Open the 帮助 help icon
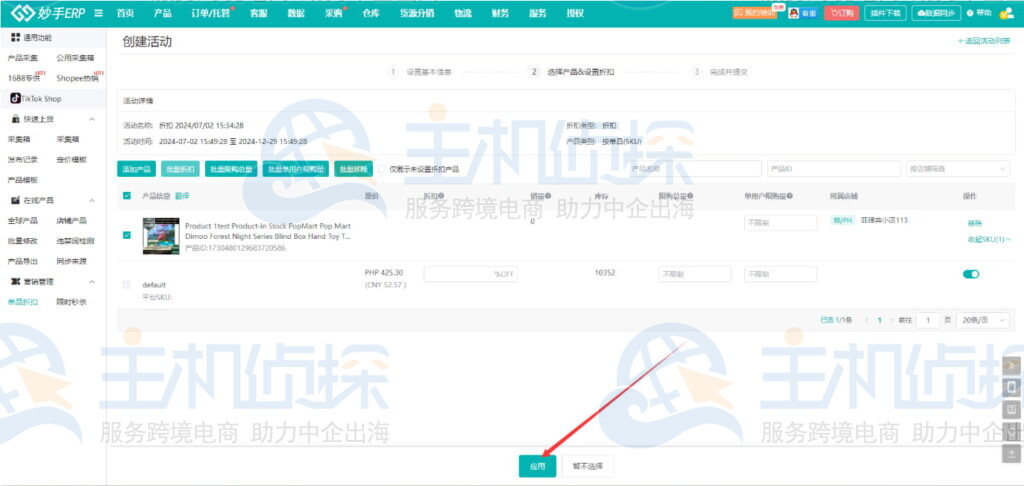The height and width of the screenshot is (486, 1024). [979, 13]
